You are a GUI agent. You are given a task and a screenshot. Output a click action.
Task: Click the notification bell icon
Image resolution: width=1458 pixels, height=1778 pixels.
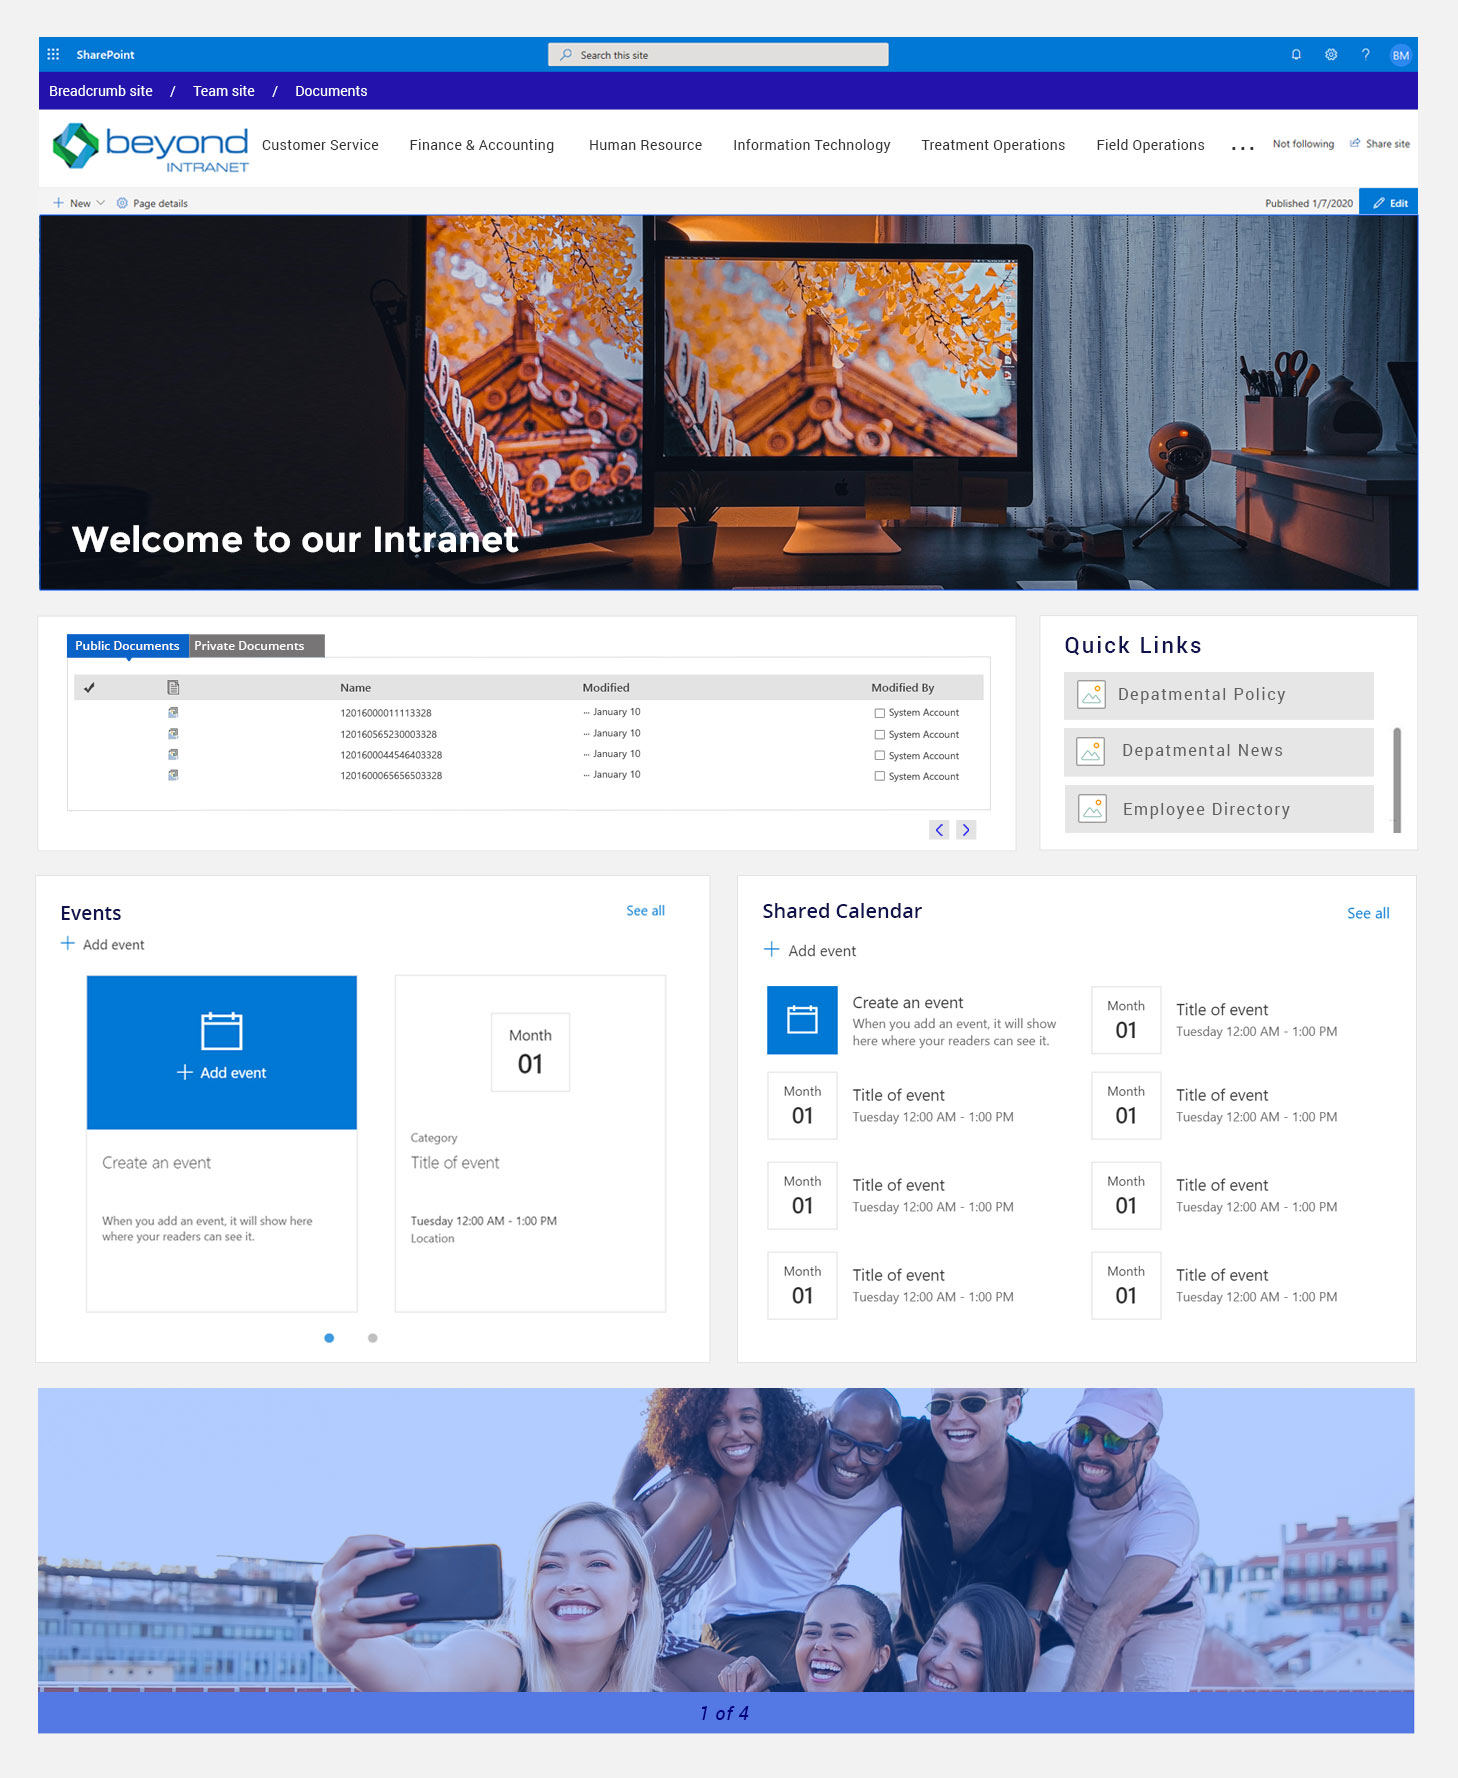pos(1296,55)
